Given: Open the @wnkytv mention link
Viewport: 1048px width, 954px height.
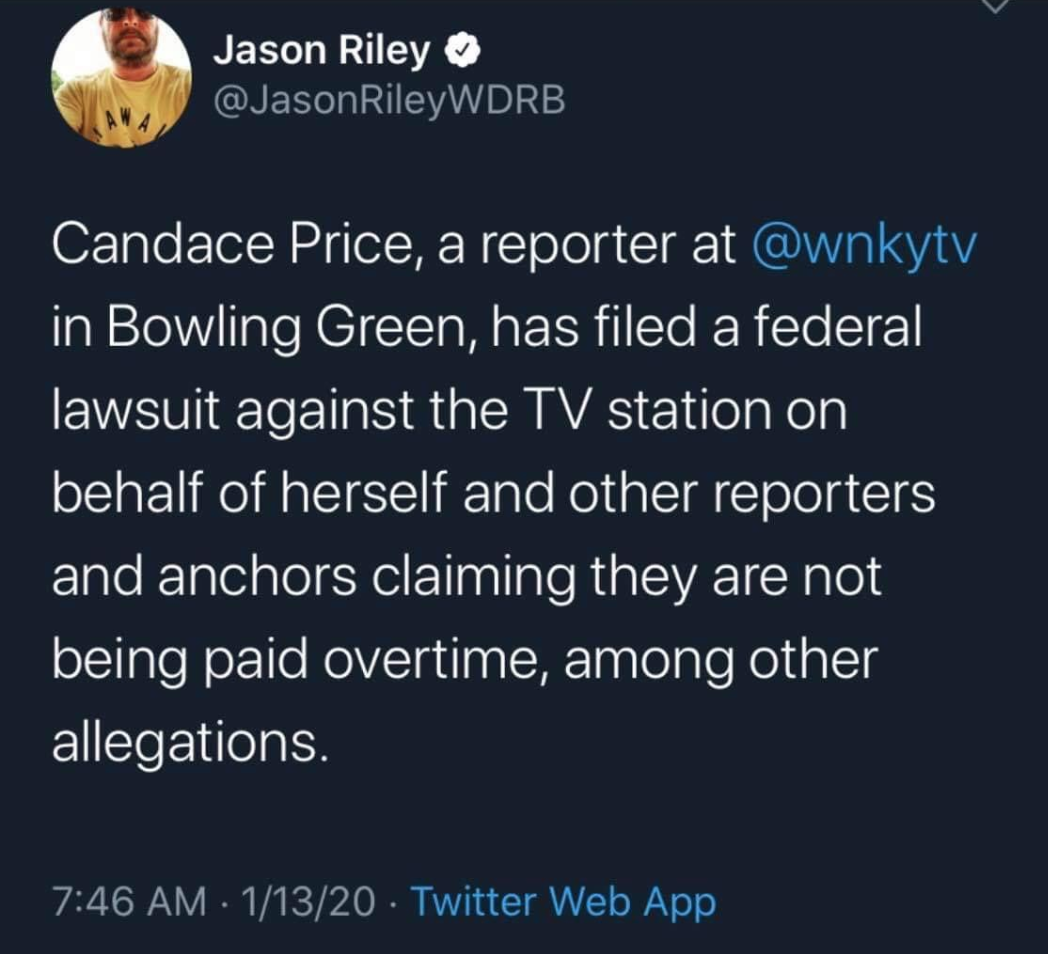Looking at the screenshot, I should [x=865, y=247].
